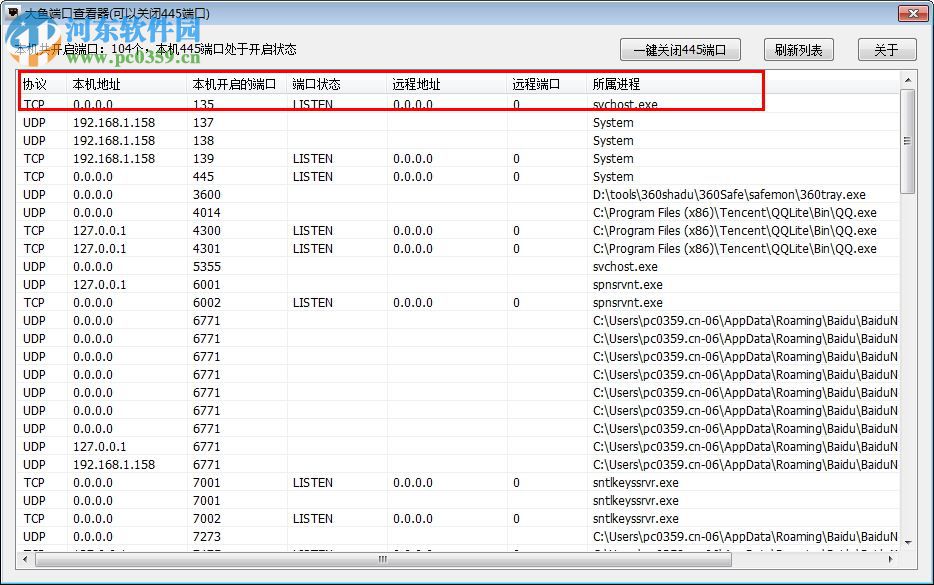Image resolution: width=934 pixels, height=585 pixels.
Task: Click the vertical scrollbar down arrow
Action: coord(909,545)
